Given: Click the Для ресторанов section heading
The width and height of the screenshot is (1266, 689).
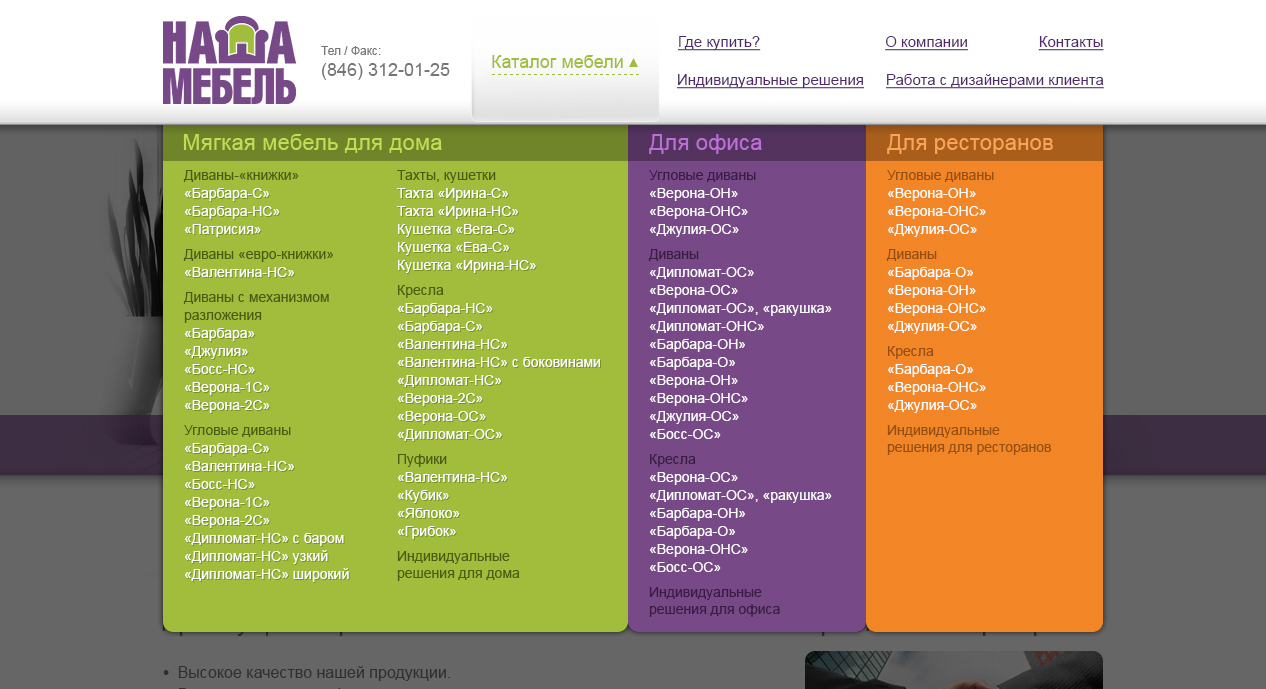Looking at the screenshot, I should tap(969, 143).
